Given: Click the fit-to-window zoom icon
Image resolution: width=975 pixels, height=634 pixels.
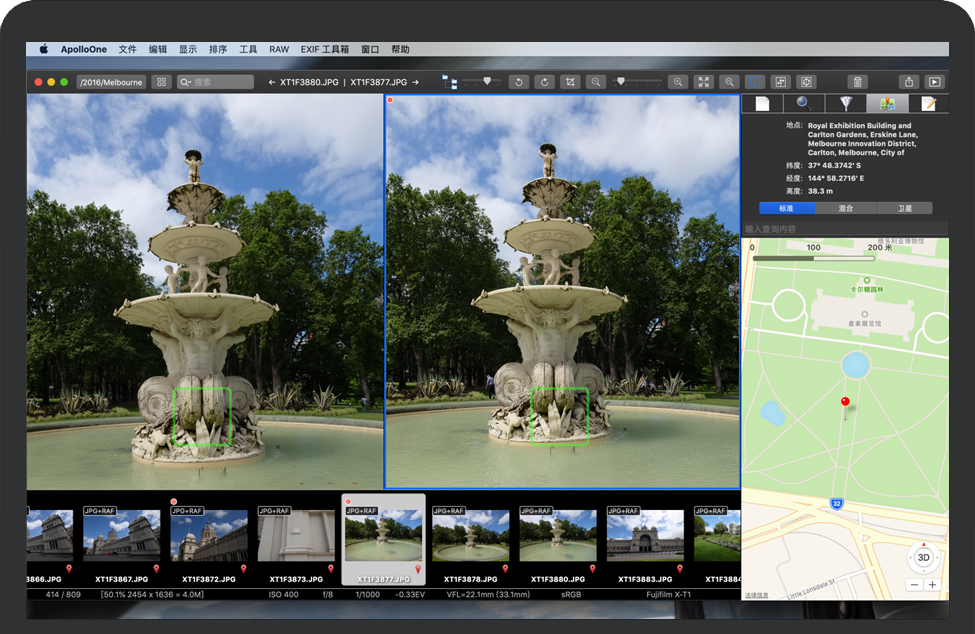Looking at the screenshot, I should (x=703, y=82).
